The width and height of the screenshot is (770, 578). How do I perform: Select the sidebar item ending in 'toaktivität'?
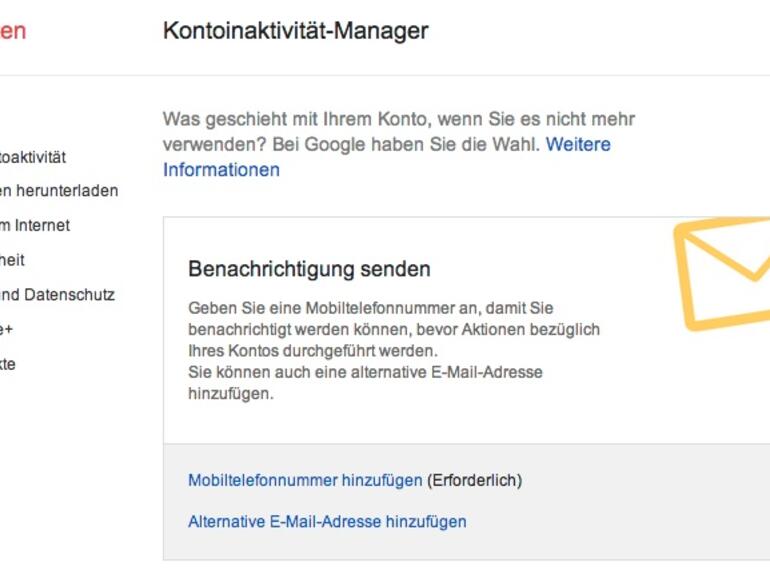coord(34,157)
